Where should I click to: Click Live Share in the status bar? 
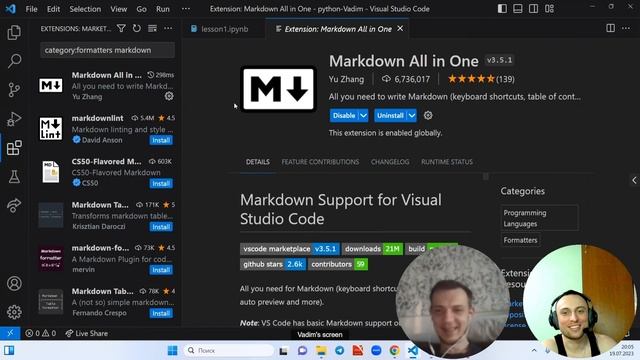(x=87, y=333)
